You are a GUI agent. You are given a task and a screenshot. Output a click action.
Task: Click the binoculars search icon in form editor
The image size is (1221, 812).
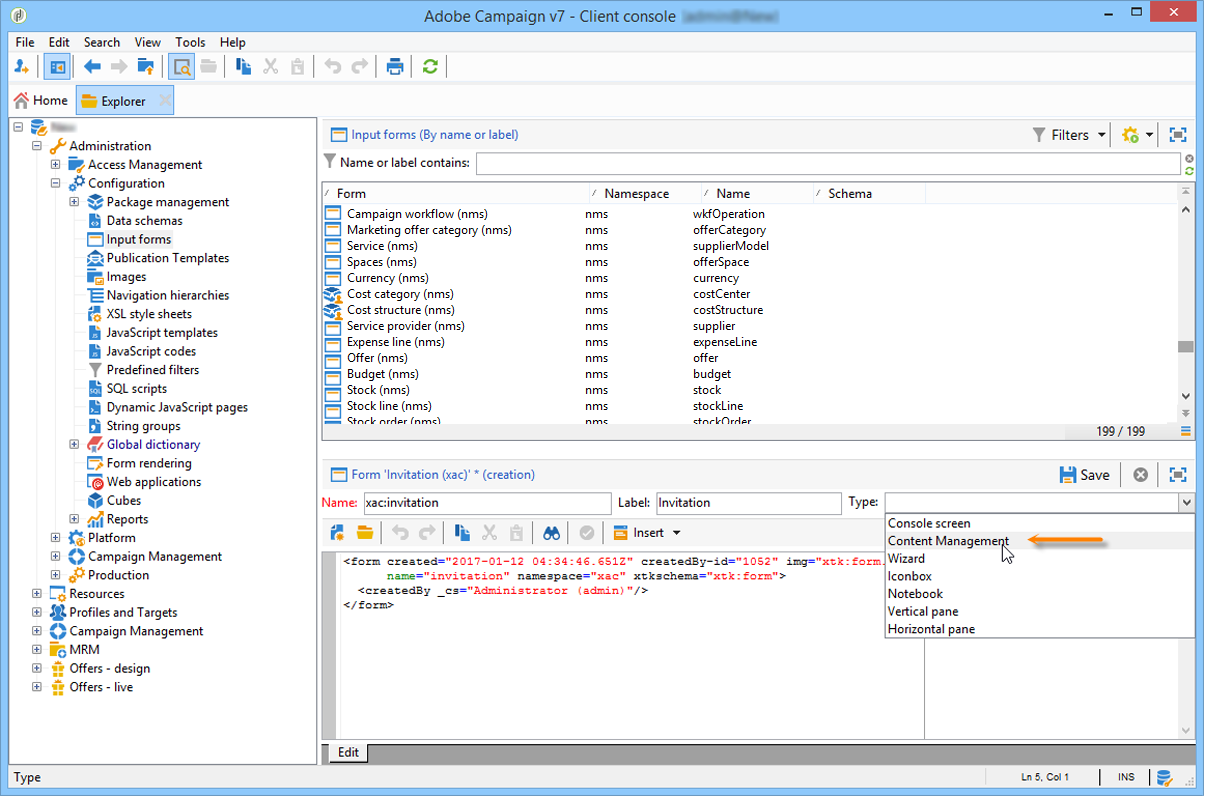(x=551, y=533)
